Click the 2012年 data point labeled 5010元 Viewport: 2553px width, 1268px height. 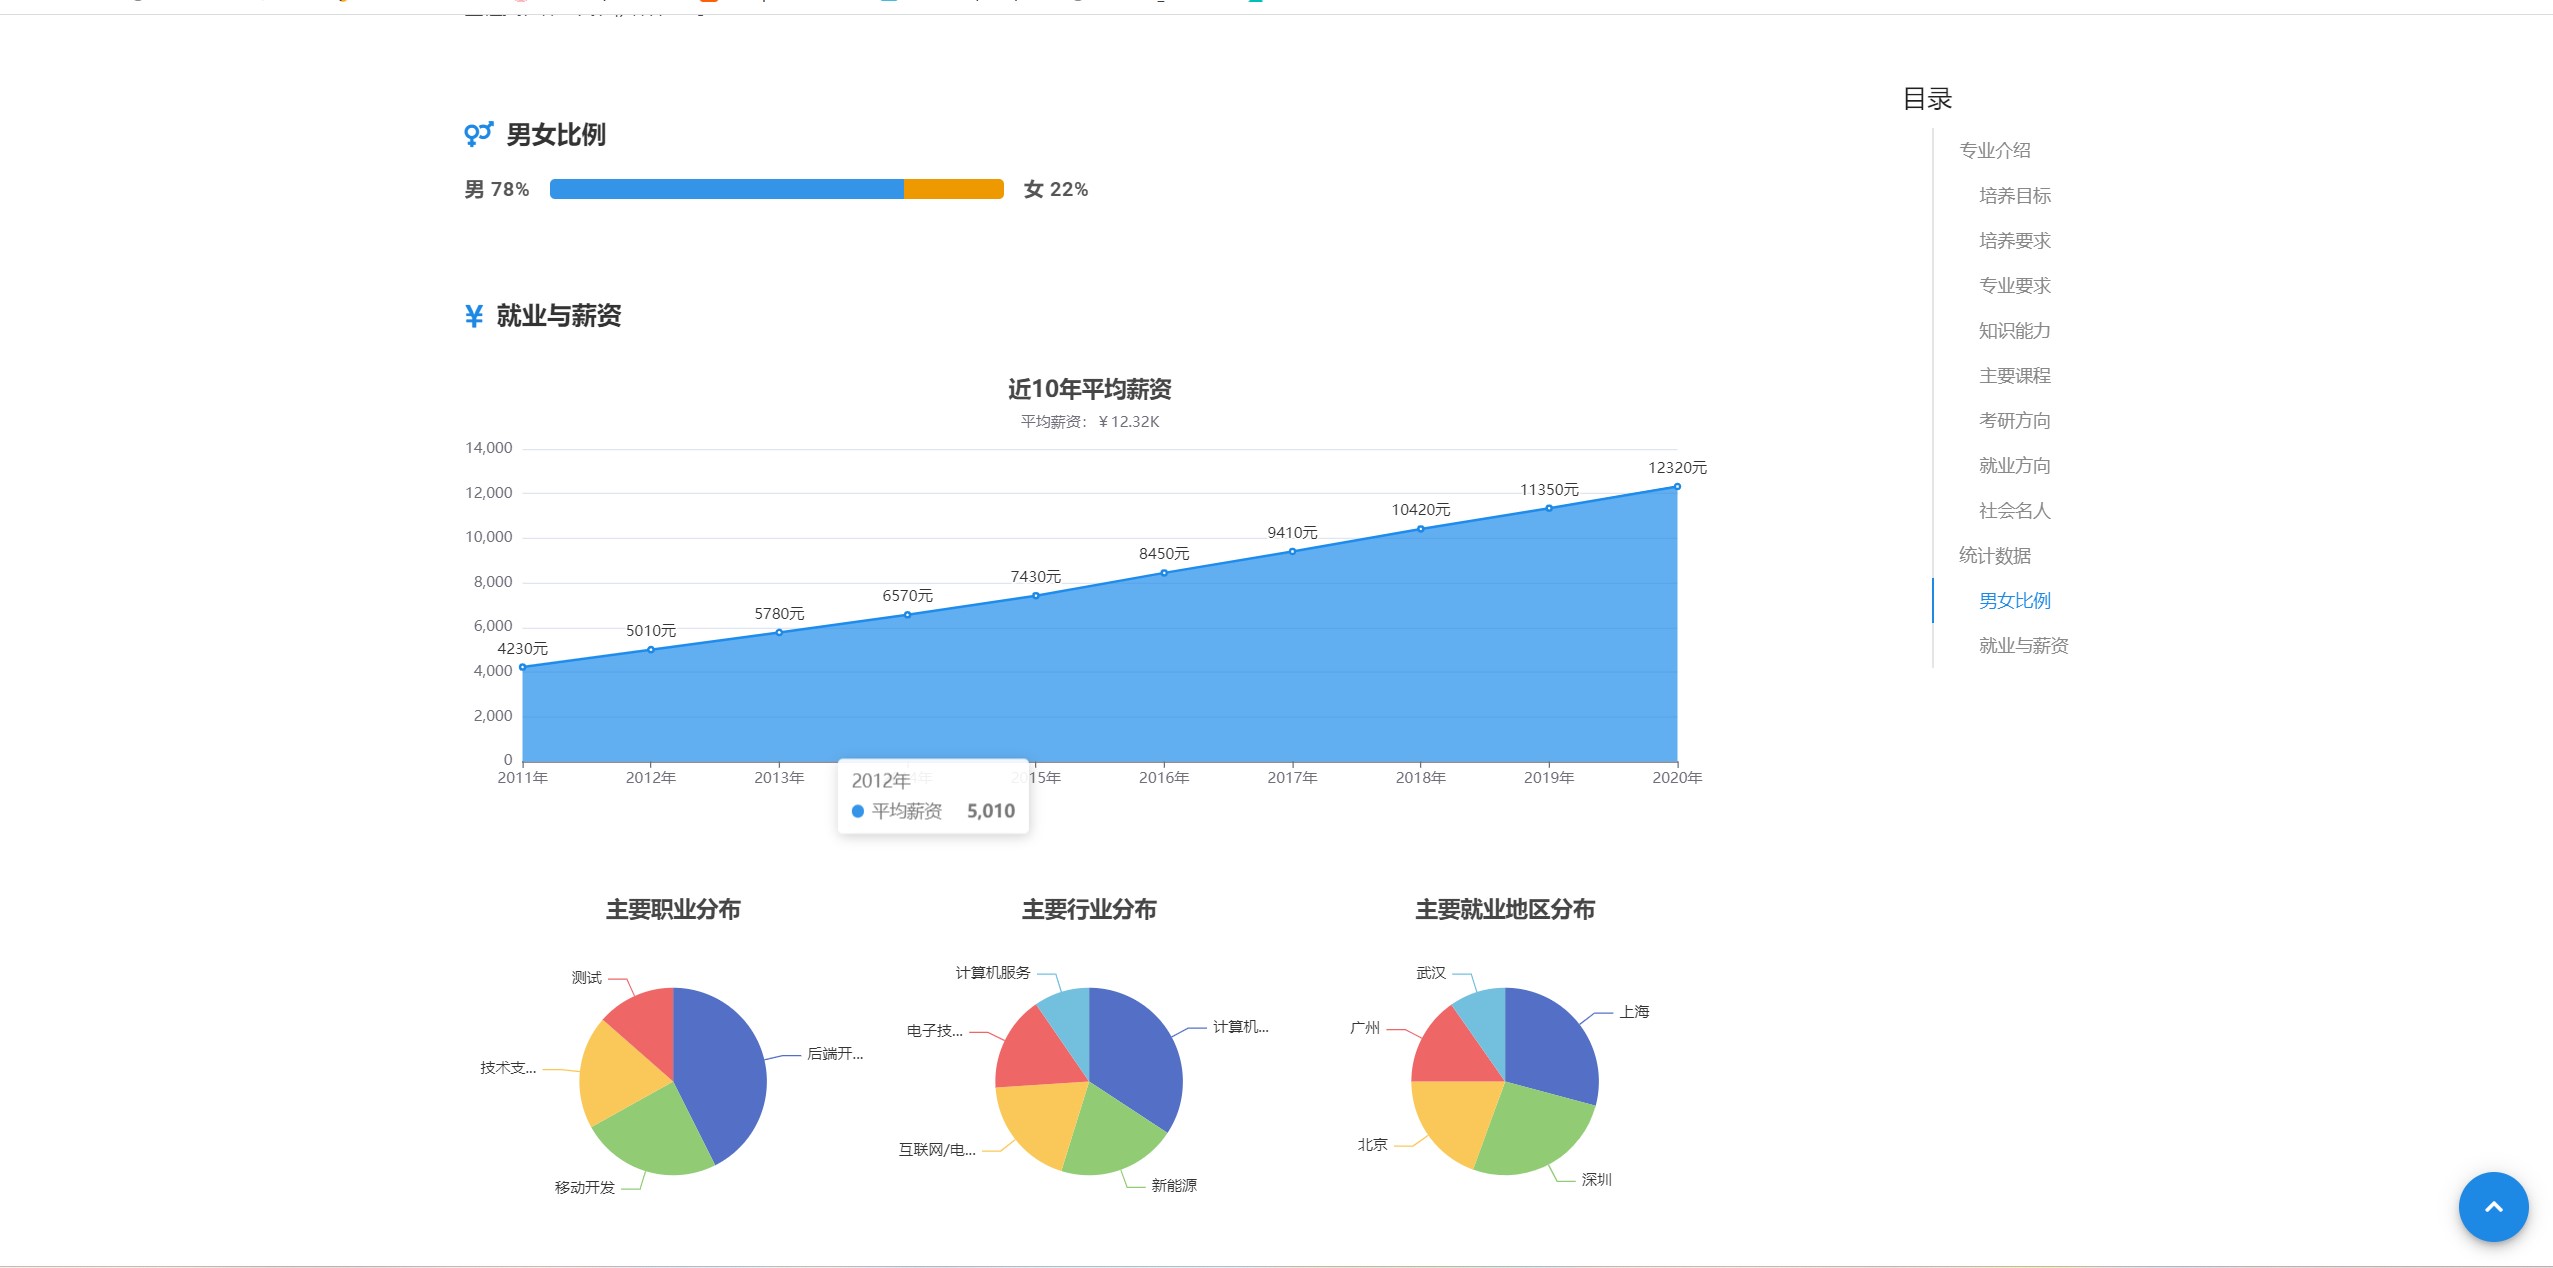(651, 649)
